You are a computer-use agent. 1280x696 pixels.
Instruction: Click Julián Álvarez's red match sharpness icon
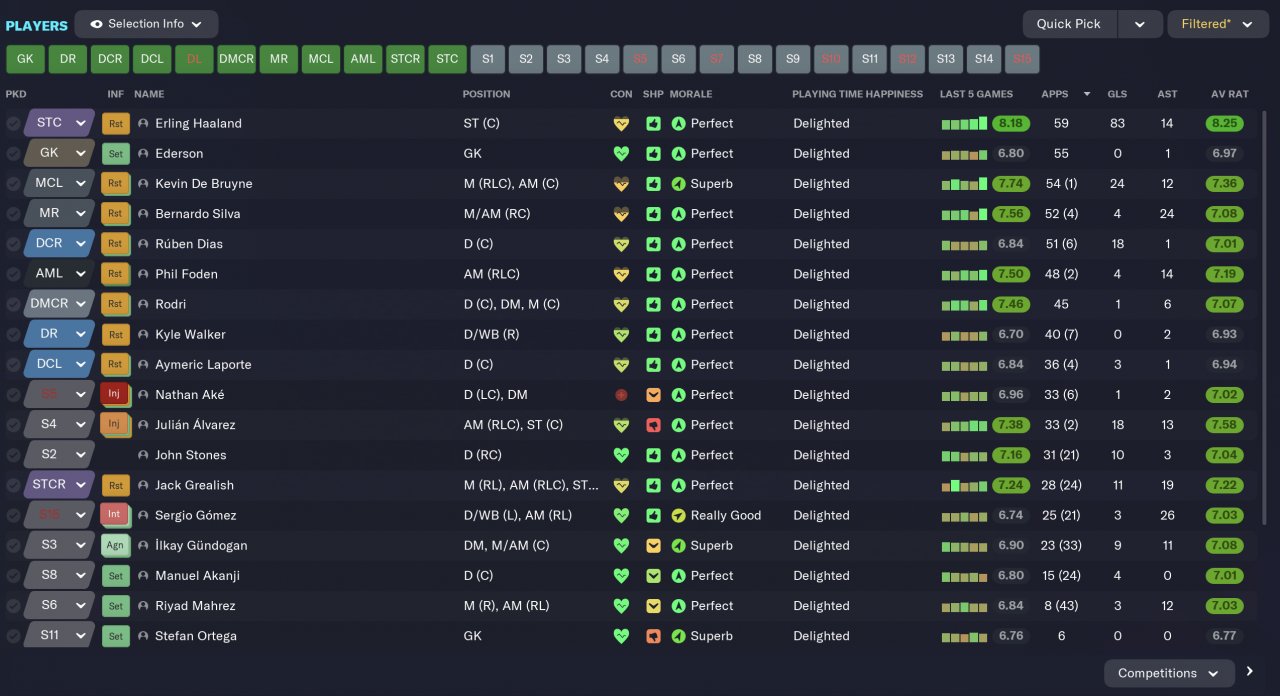tap(653, 425)
